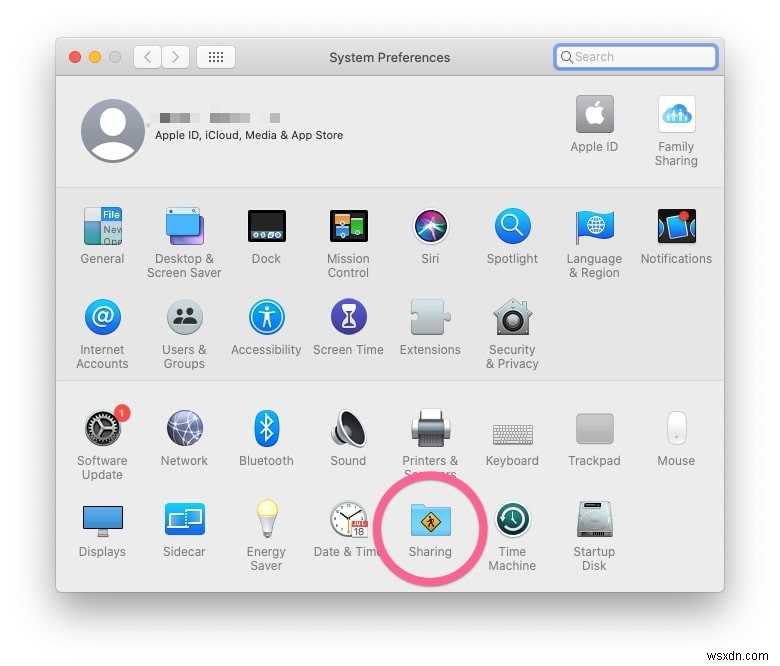Open Security & Privacy settings

(512, 317)
